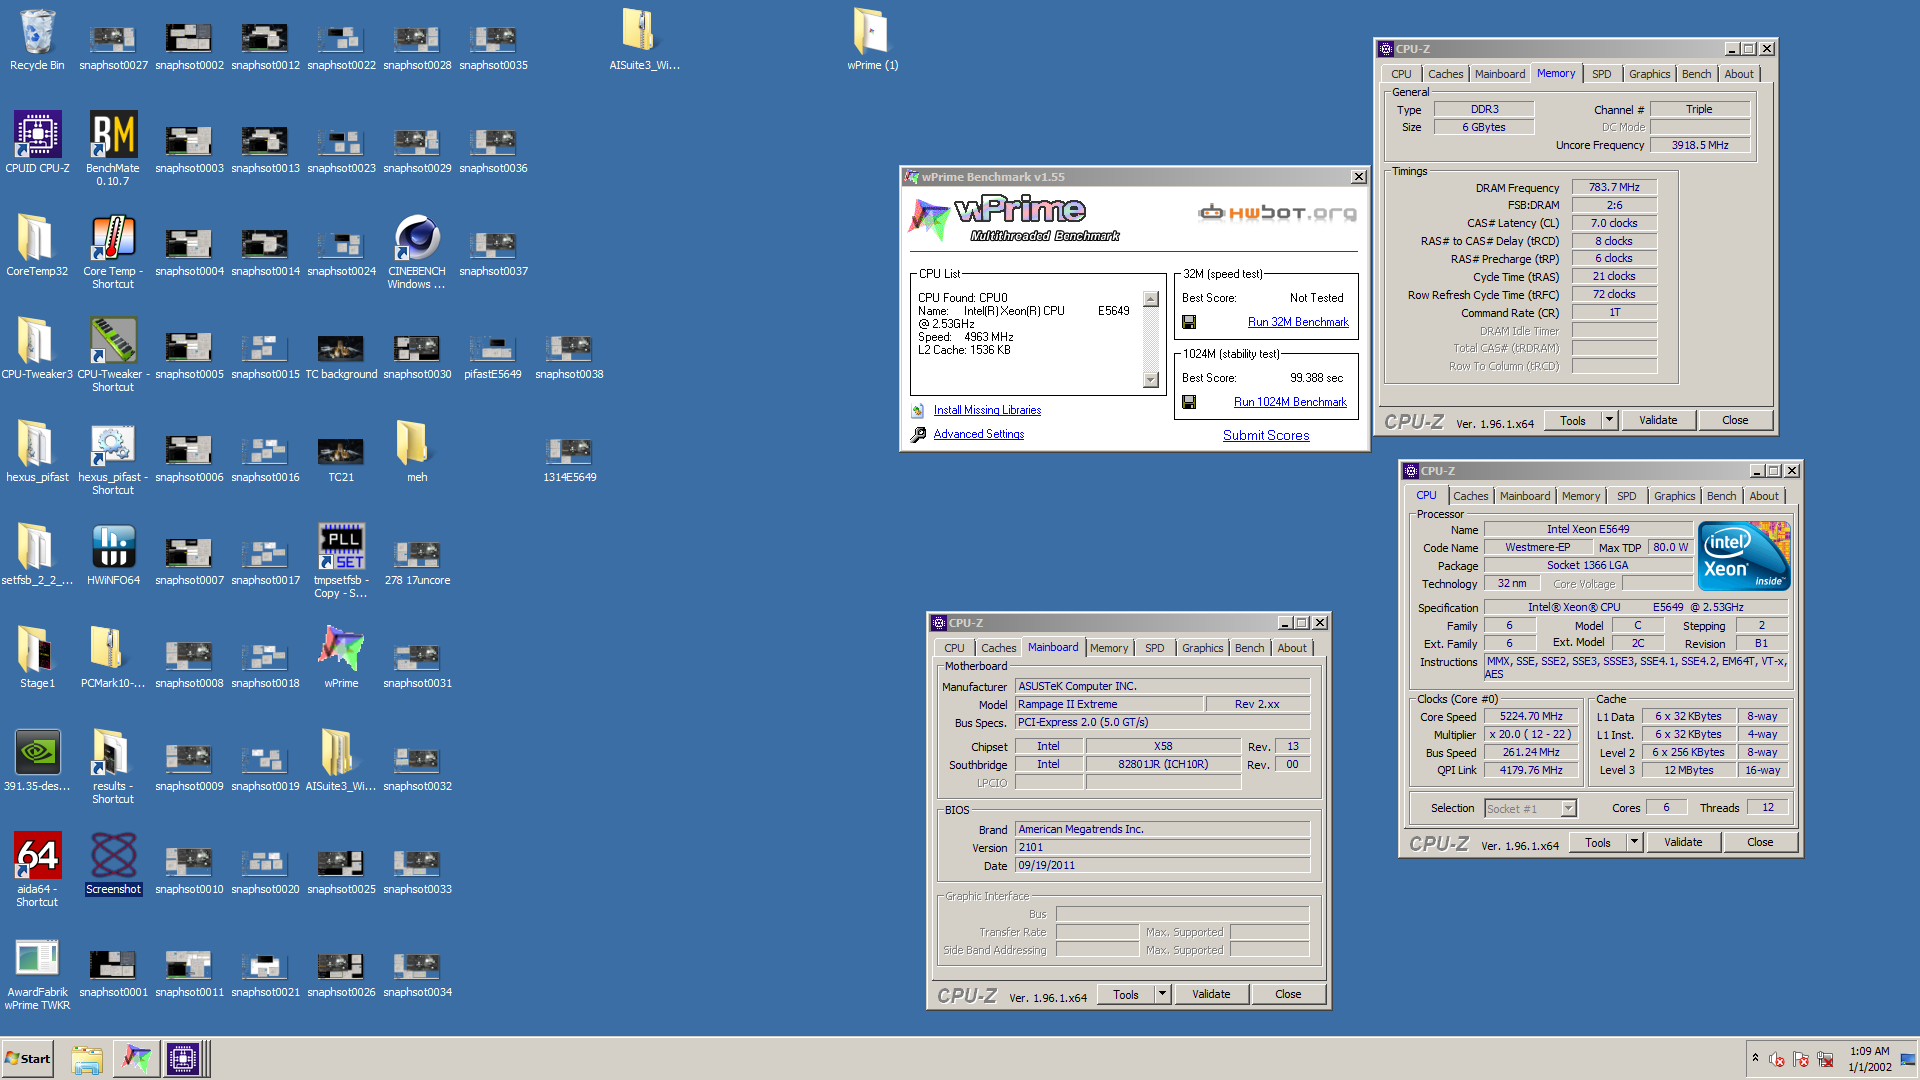
Task: Click the Start button
Action: 28,1059
